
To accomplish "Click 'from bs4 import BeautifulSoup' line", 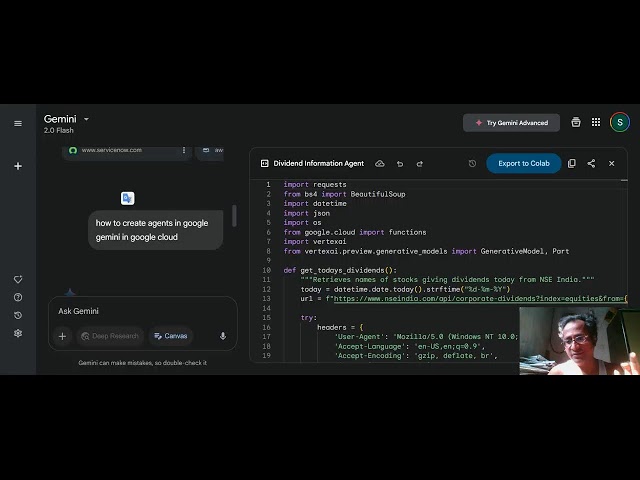I will [x=344, y=194].
